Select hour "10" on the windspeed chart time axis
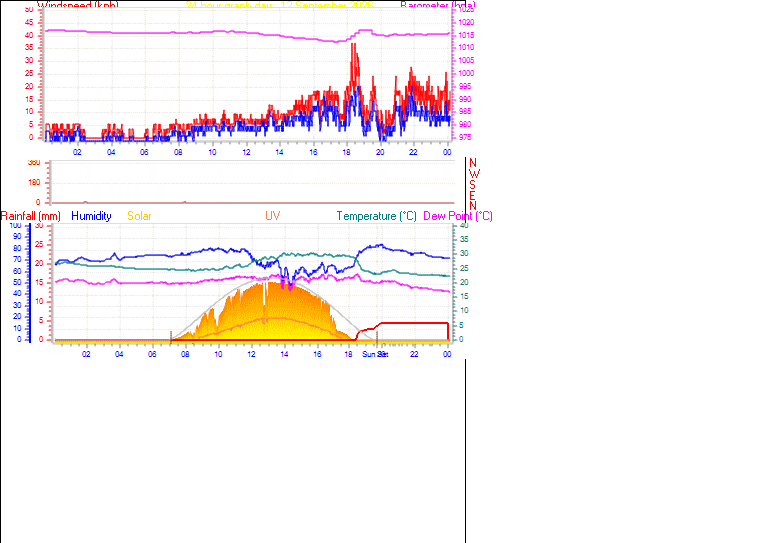The image size is (761, 543). click(212, 152)
